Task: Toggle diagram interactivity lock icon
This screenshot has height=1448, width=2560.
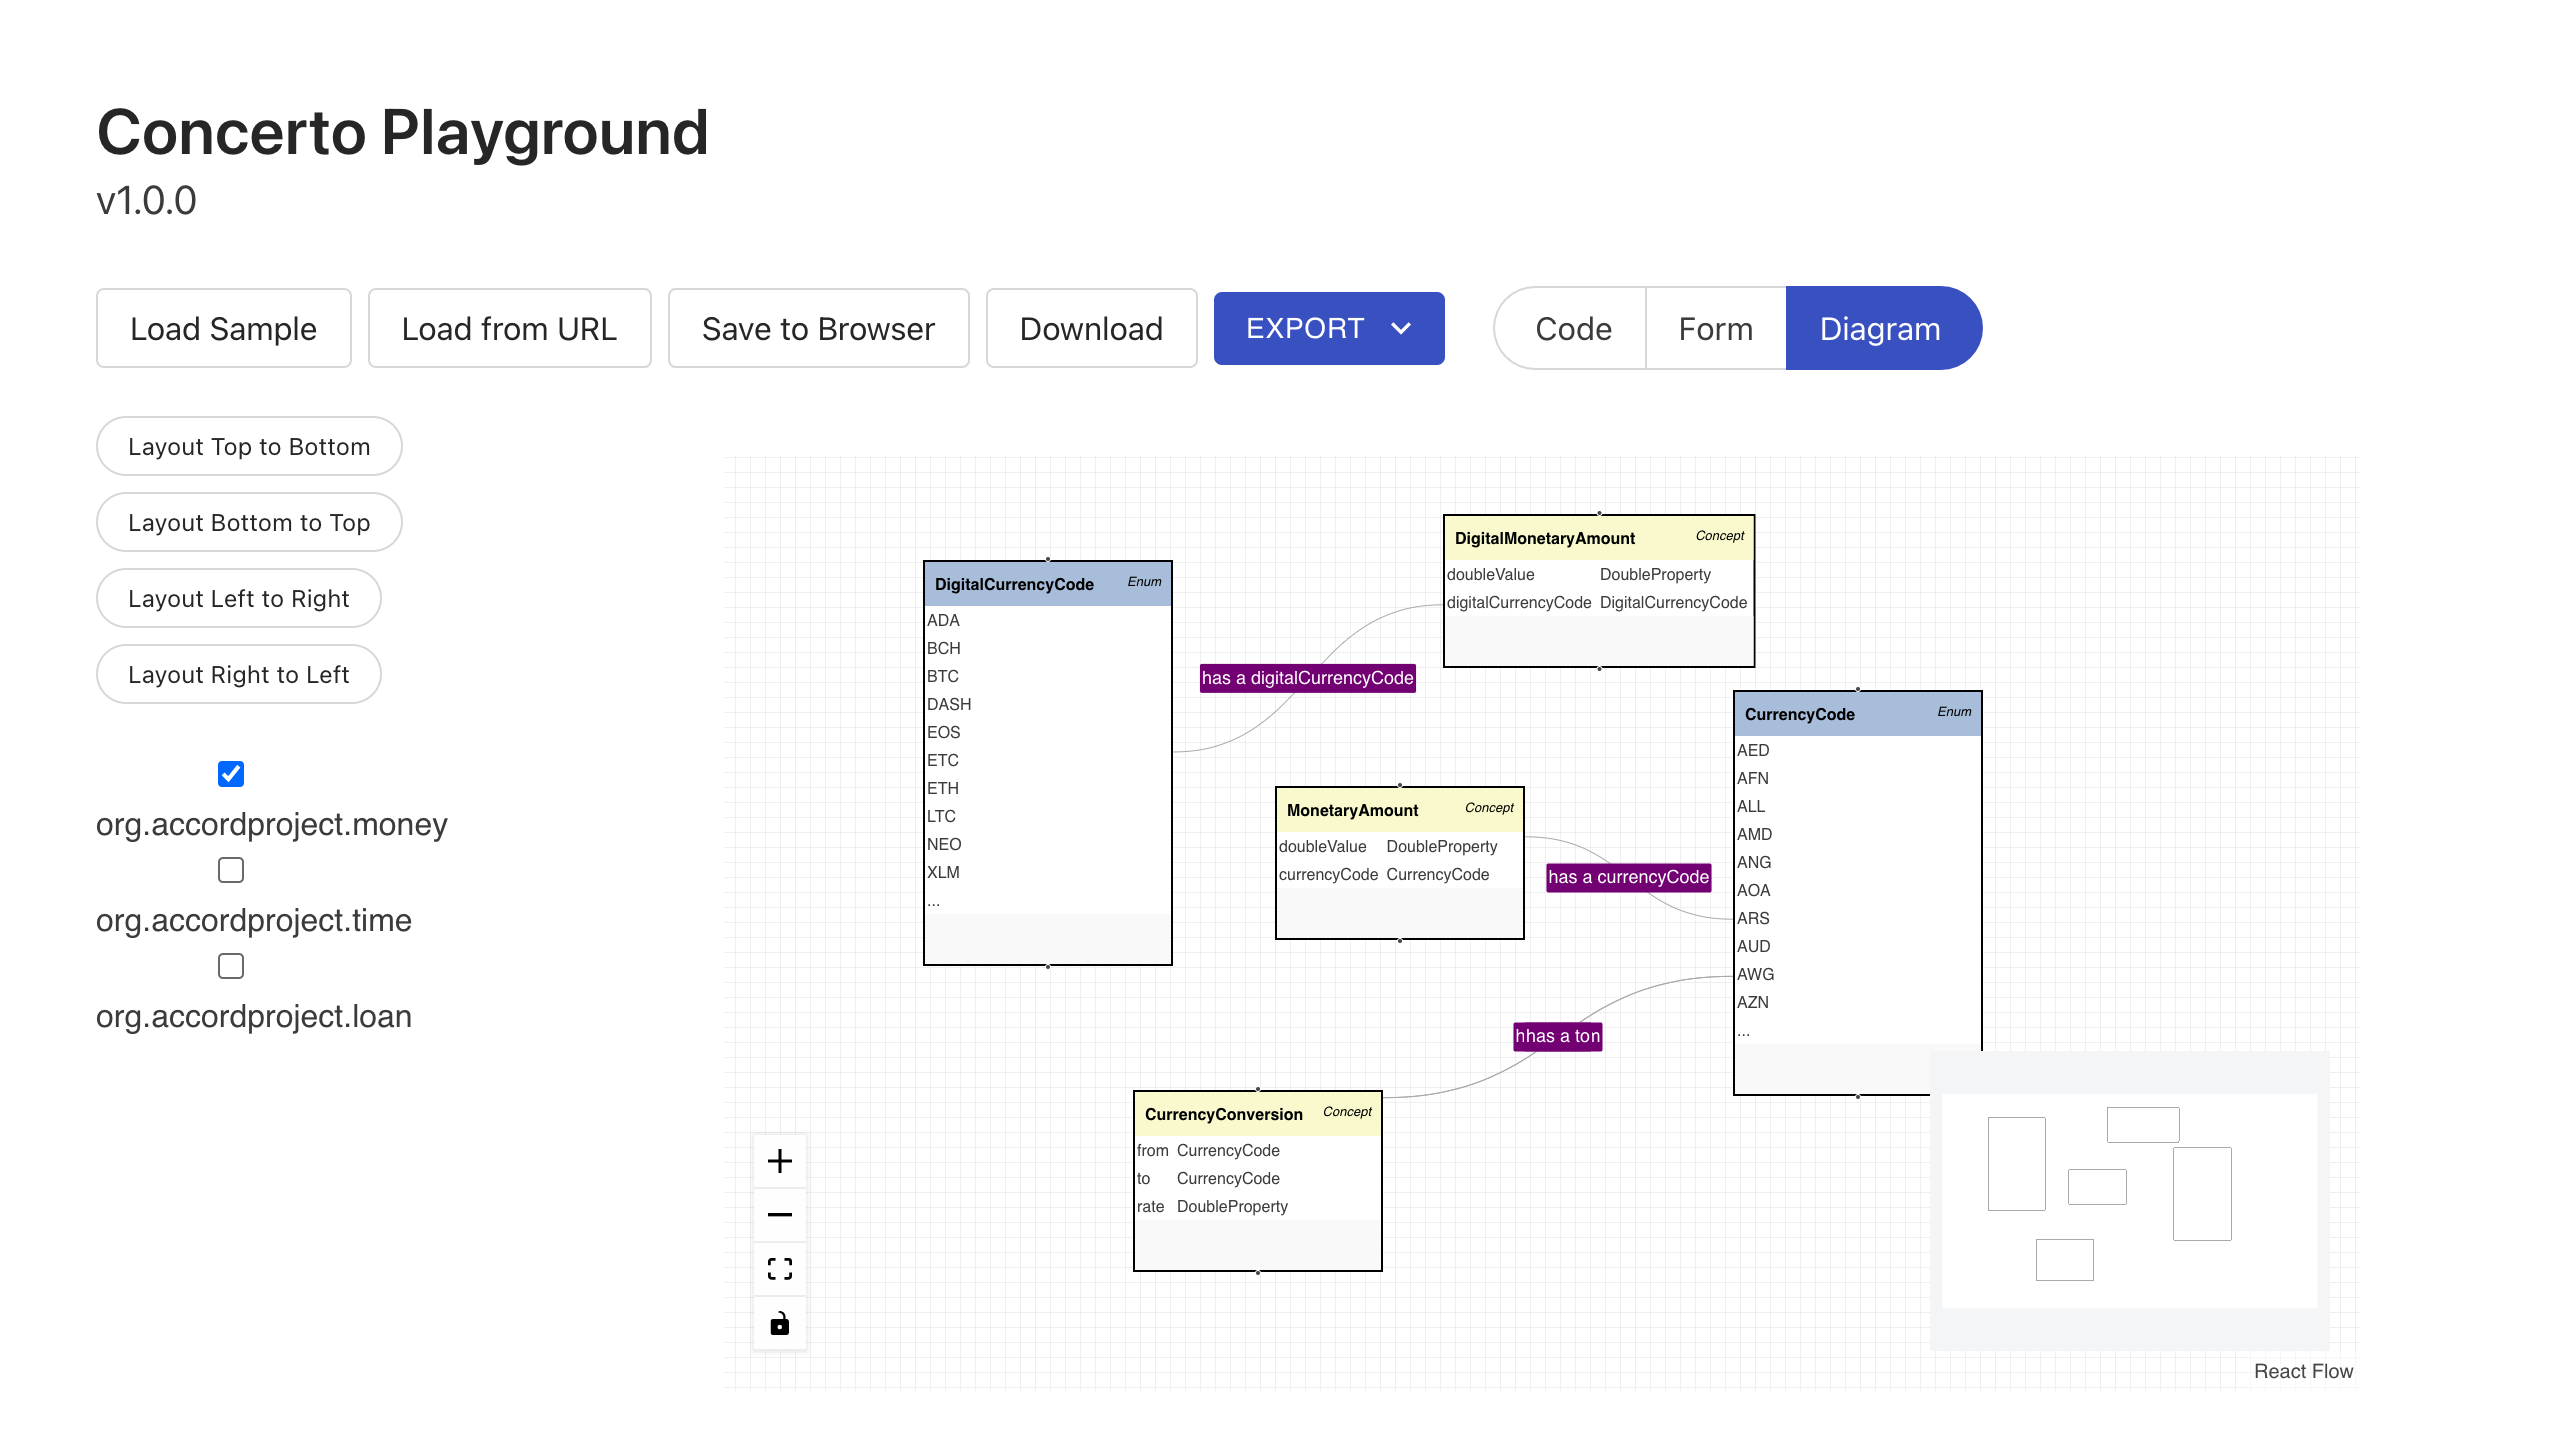Action: pyautogui.click(x=780, y=1323)
